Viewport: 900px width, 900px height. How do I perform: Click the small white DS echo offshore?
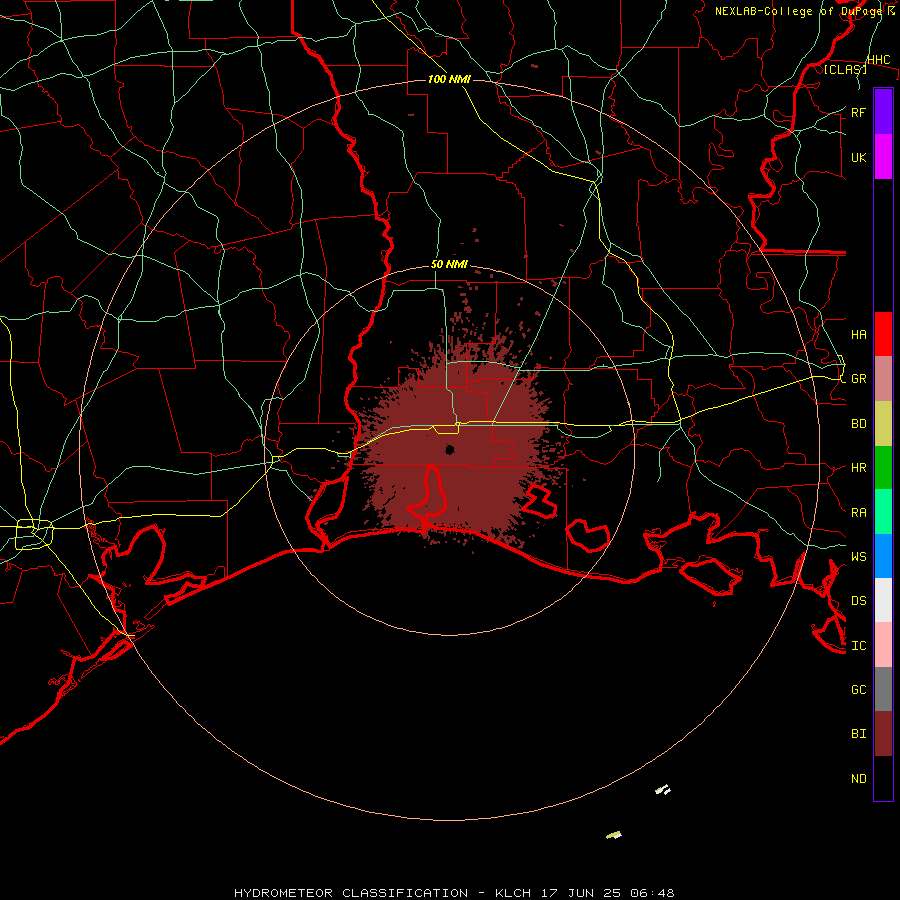click(x=663, y=790)
